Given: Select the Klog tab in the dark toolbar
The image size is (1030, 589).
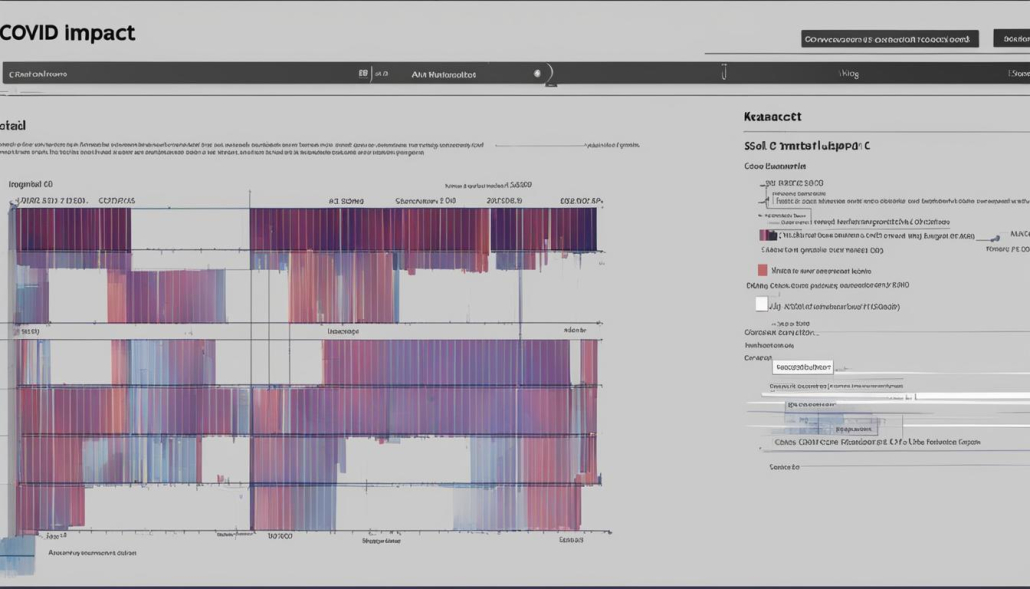Looking at the screenshot, I should click(x=849, y=74).
